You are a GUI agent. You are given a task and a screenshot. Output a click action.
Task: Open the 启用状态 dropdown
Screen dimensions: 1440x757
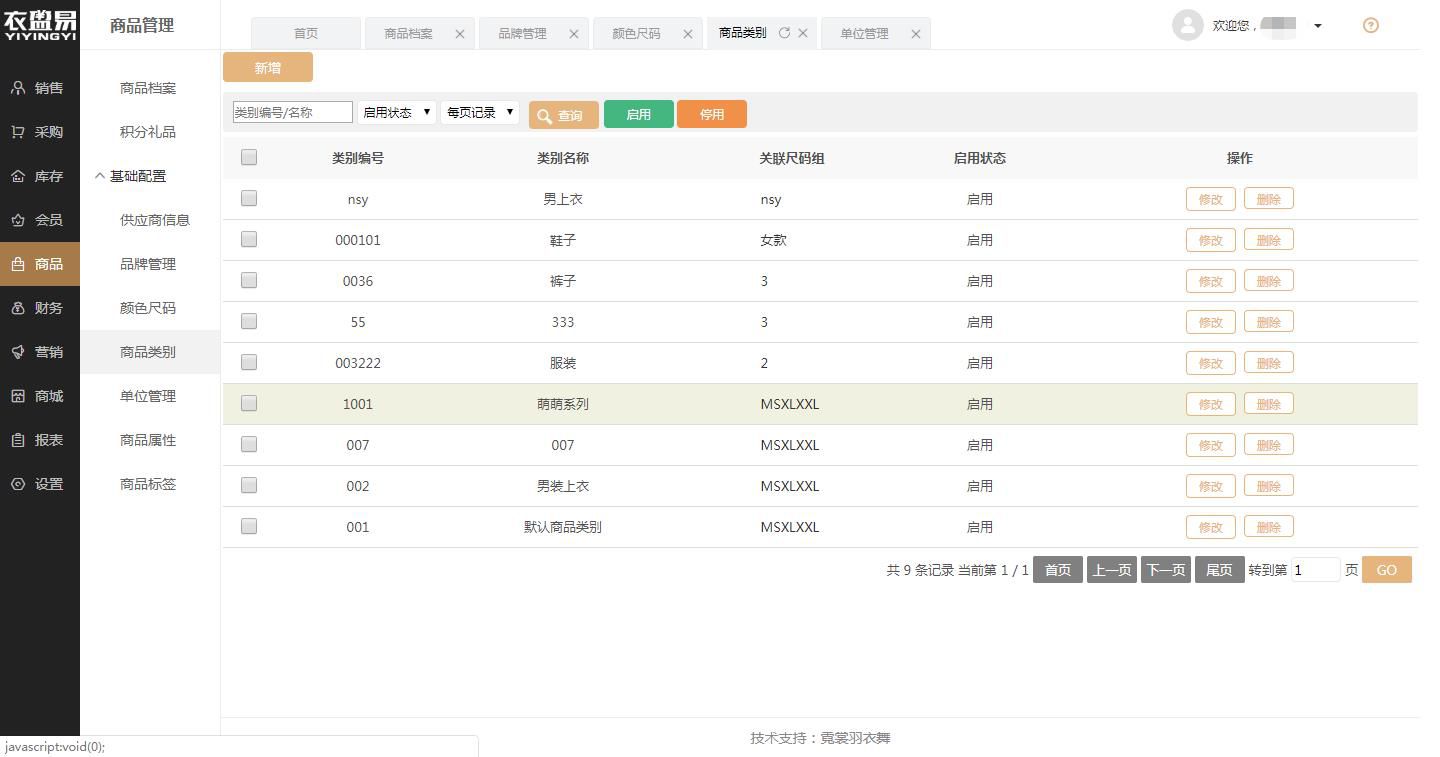pyautogui.click(x=396, y=113)
